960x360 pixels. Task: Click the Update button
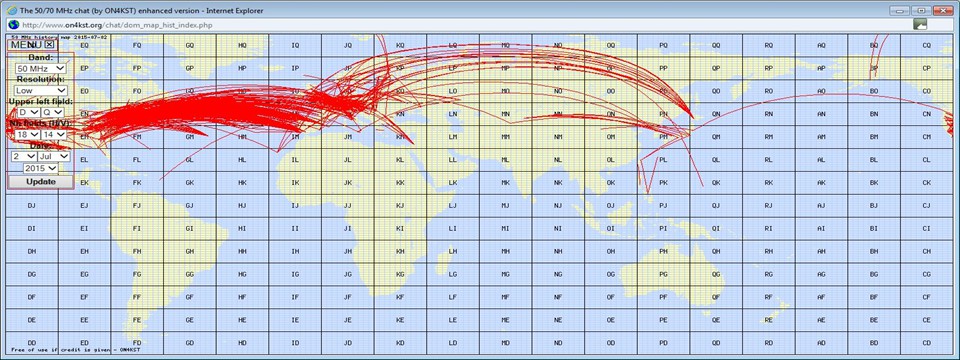[41, 182]
